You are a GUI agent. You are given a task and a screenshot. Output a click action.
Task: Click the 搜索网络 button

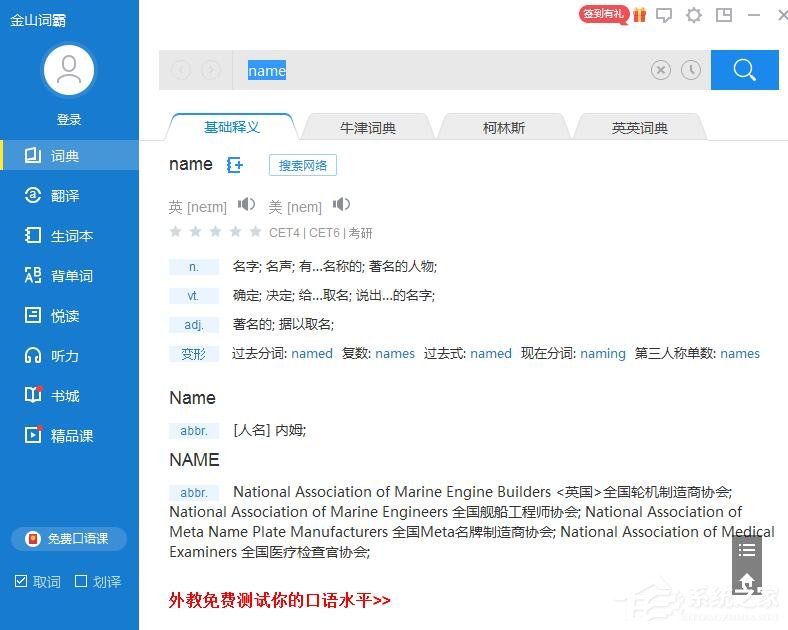pos(302,165)
